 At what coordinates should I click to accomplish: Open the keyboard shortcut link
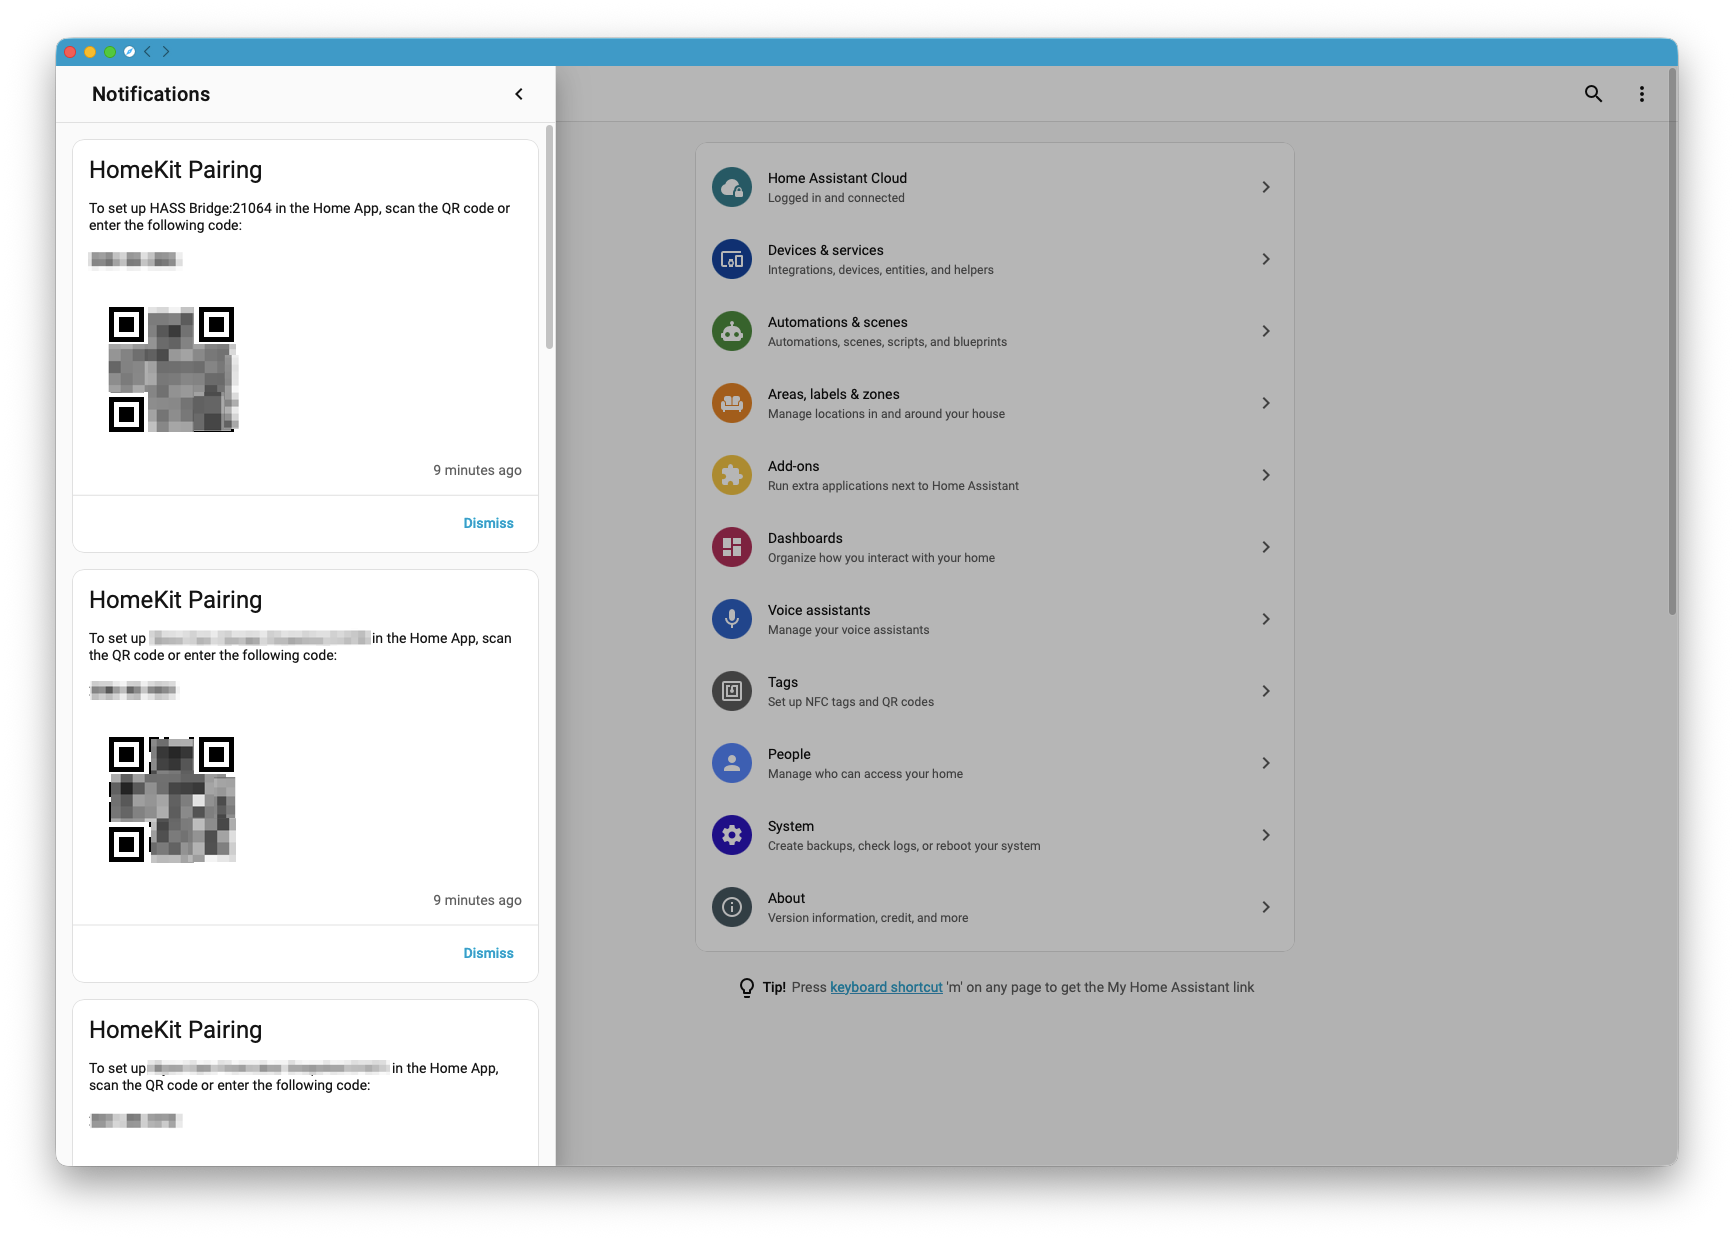click(886, 987)
